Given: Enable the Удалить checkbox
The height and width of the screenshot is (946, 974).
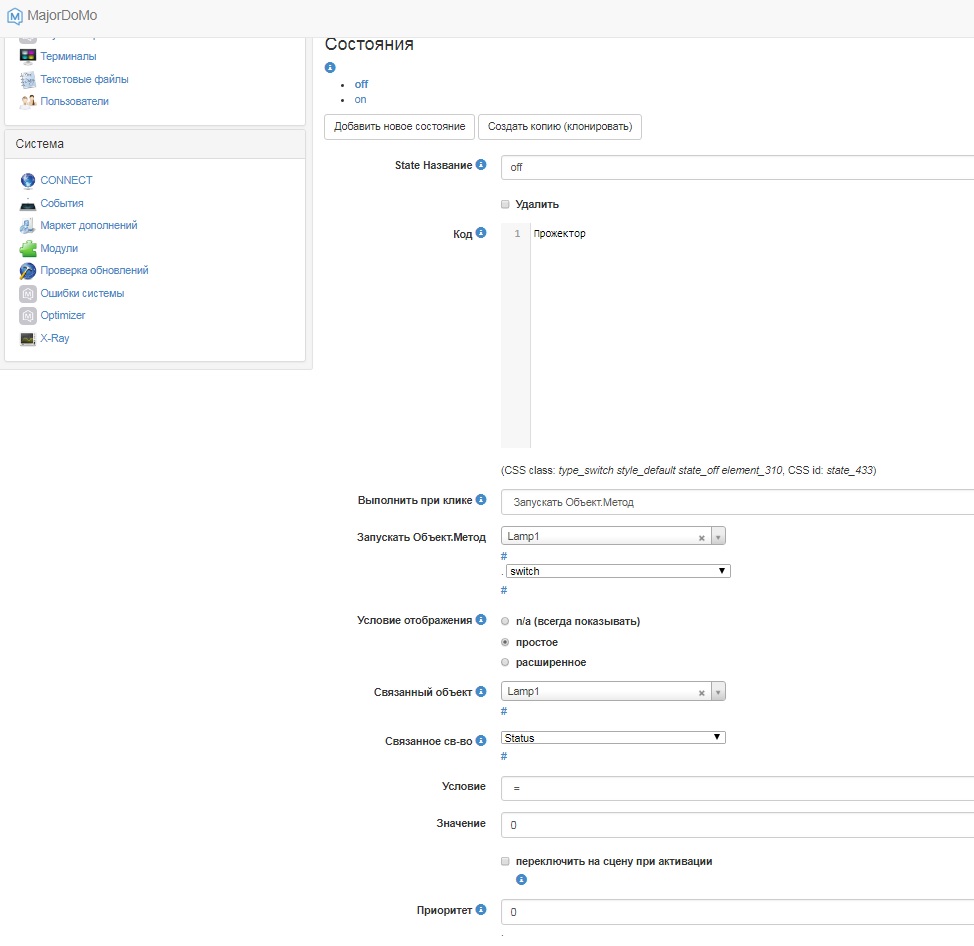Looking at the screenshot, I should click(x=505, y=204).
